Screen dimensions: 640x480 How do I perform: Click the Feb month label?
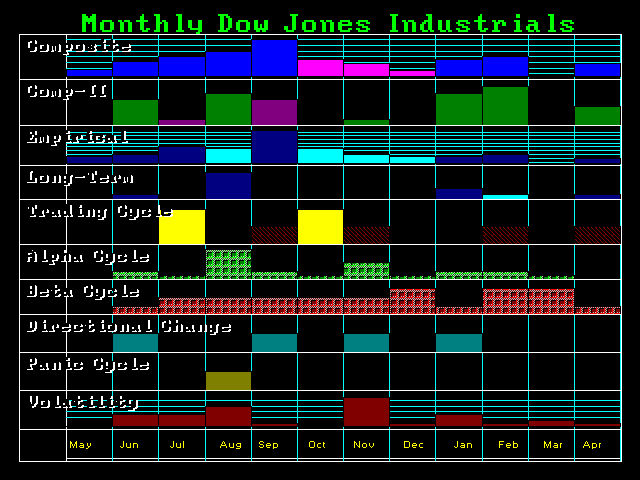[x=508, y=444]
